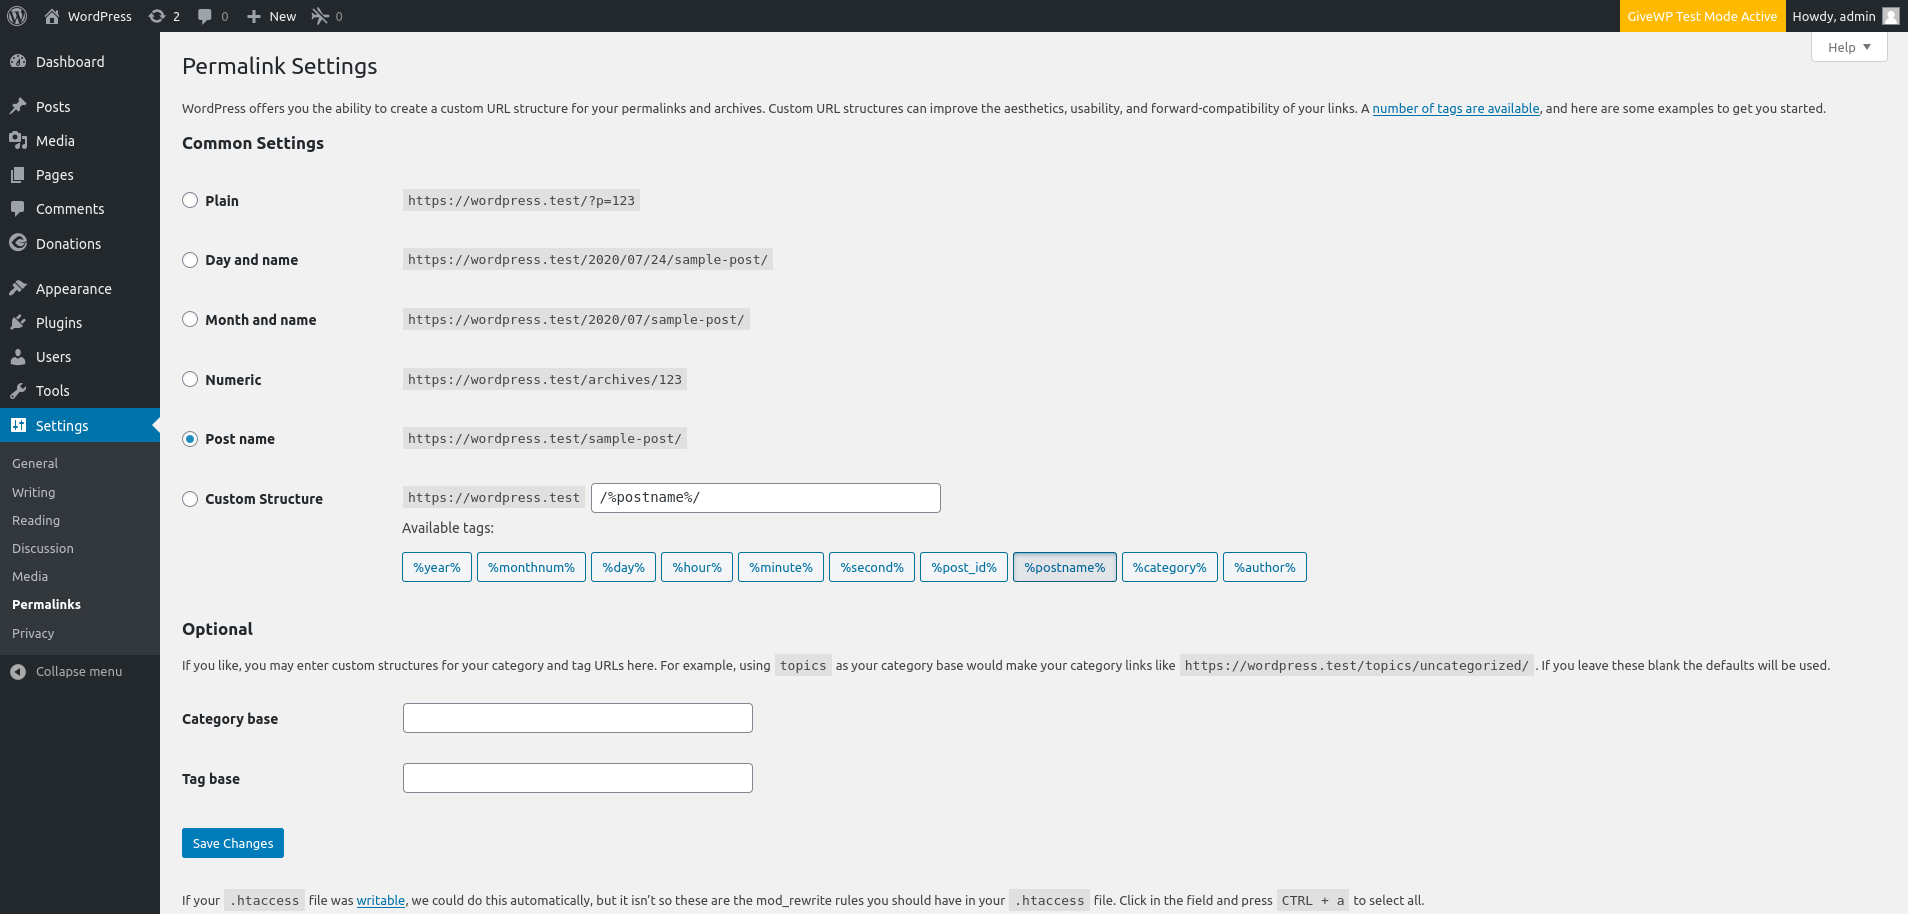Follow the 'writable' link
Viewport: 1908px width, 914px height.
click(381, 900)
